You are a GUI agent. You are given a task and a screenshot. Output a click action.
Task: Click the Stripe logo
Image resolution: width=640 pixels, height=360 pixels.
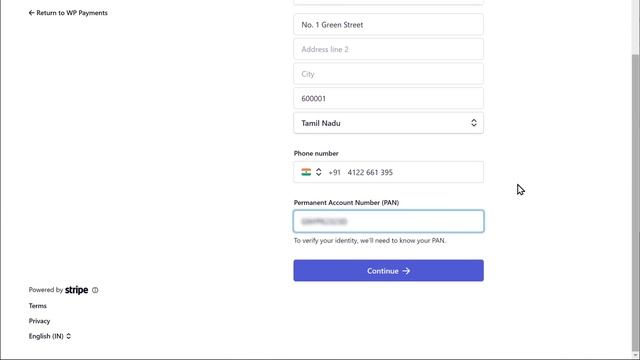click(77, 290)
